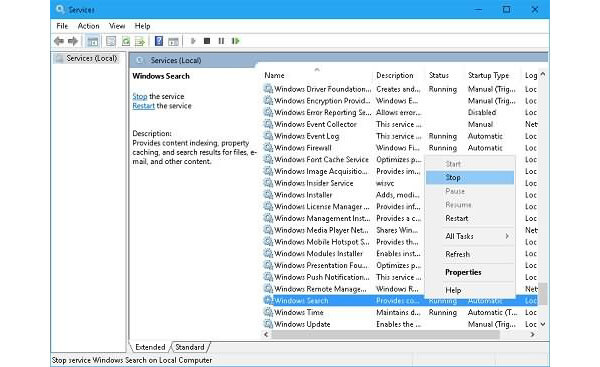
Task: Choose Stop in the context menu
Action: [470, 178]
